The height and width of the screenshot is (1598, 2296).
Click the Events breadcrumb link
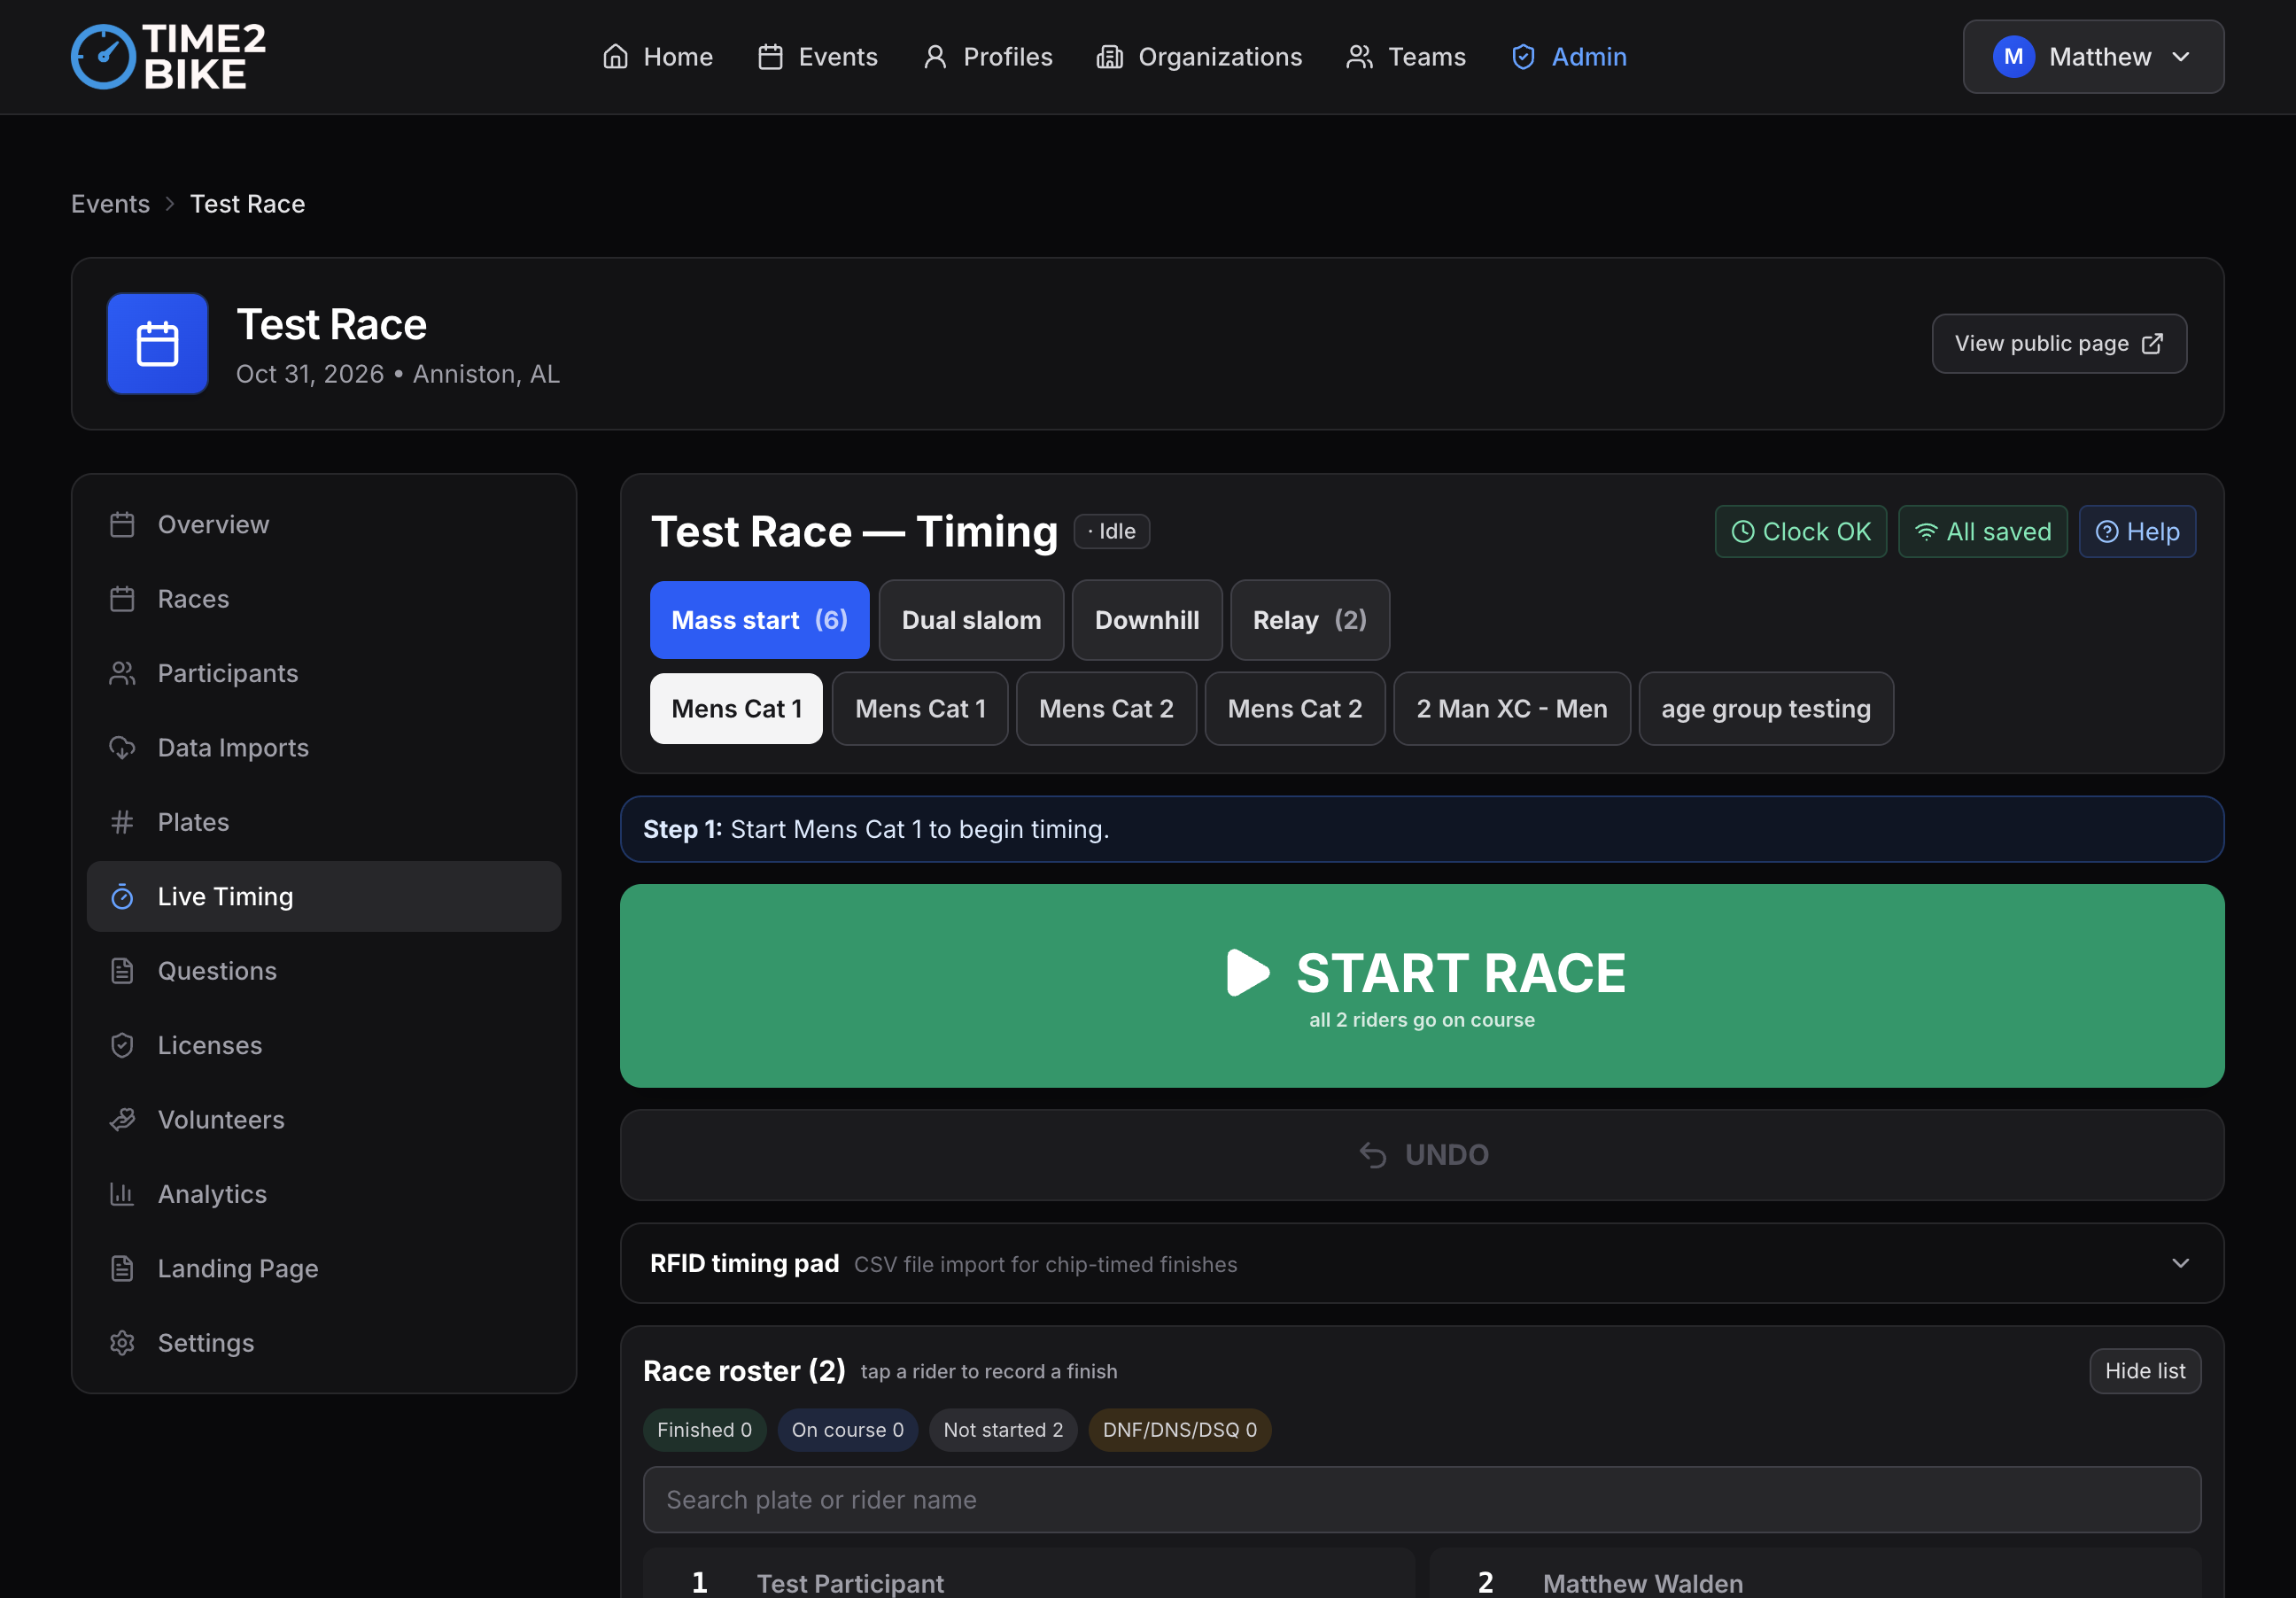110,204
